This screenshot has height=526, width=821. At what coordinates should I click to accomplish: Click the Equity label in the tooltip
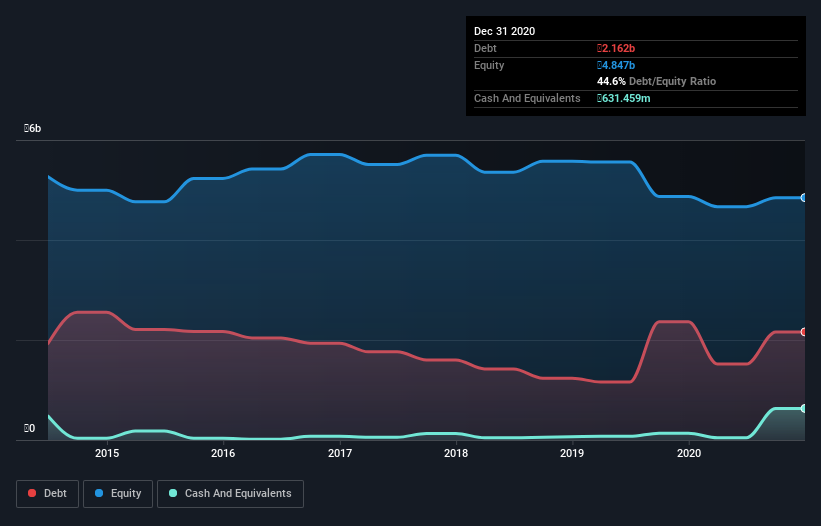pos(489,65)
